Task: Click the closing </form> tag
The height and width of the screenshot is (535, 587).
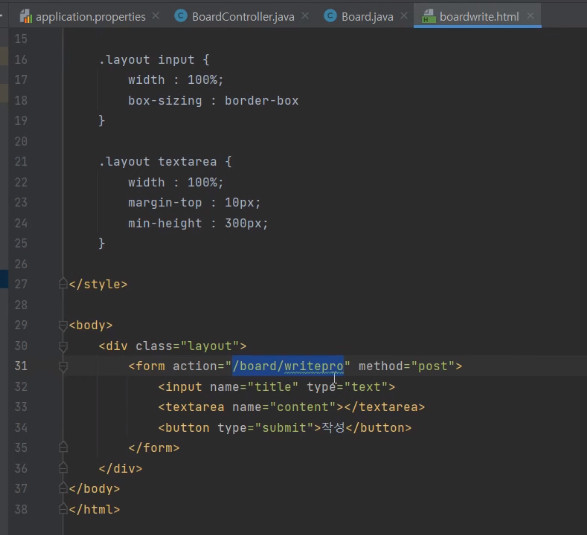Action: (154, 448)
